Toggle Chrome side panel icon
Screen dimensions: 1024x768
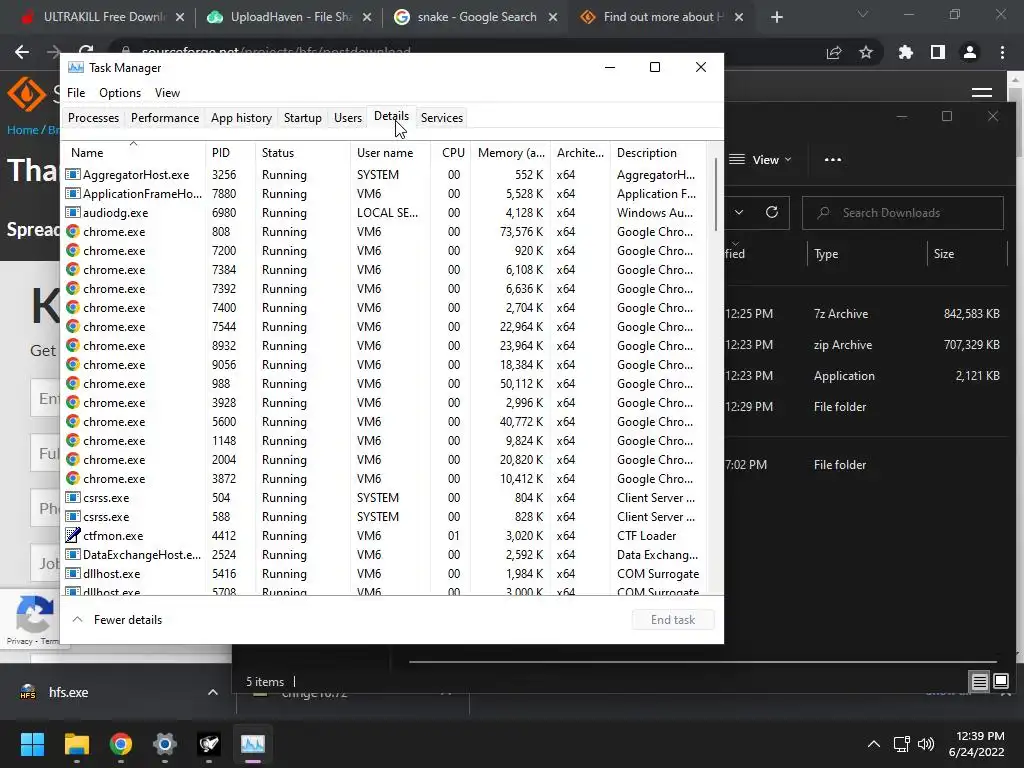(938, 52)
